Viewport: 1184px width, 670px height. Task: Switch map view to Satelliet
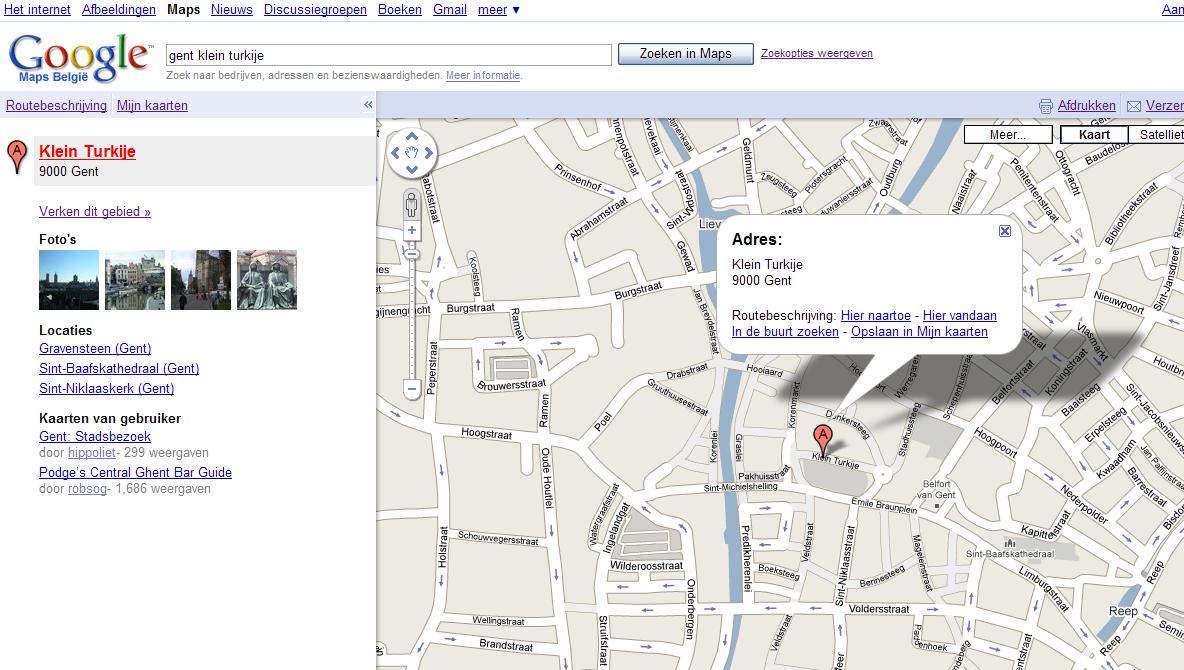click(x=1160, y=135)
